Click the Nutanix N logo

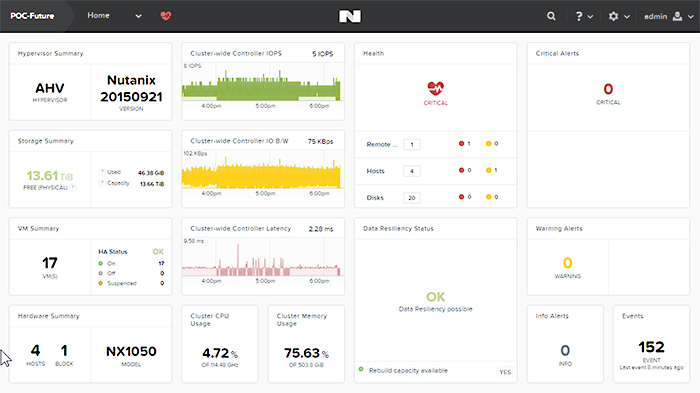tap(350, 17)
